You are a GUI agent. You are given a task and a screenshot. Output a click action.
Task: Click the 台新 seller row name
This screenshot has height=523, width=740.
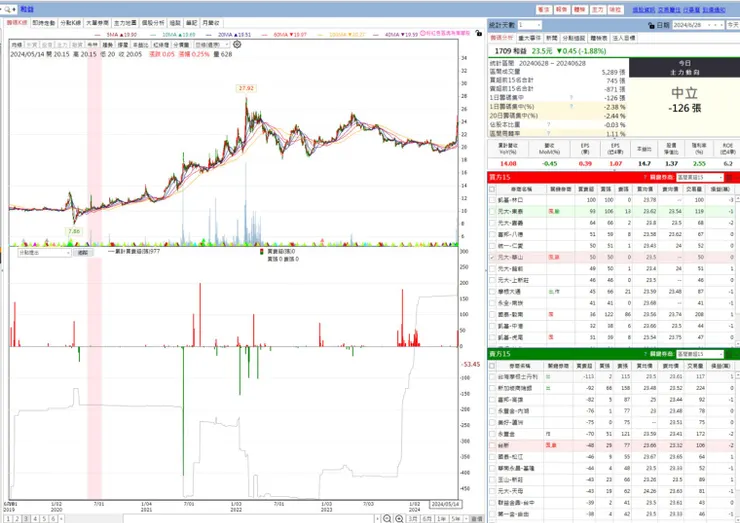(x=502, y=446)
